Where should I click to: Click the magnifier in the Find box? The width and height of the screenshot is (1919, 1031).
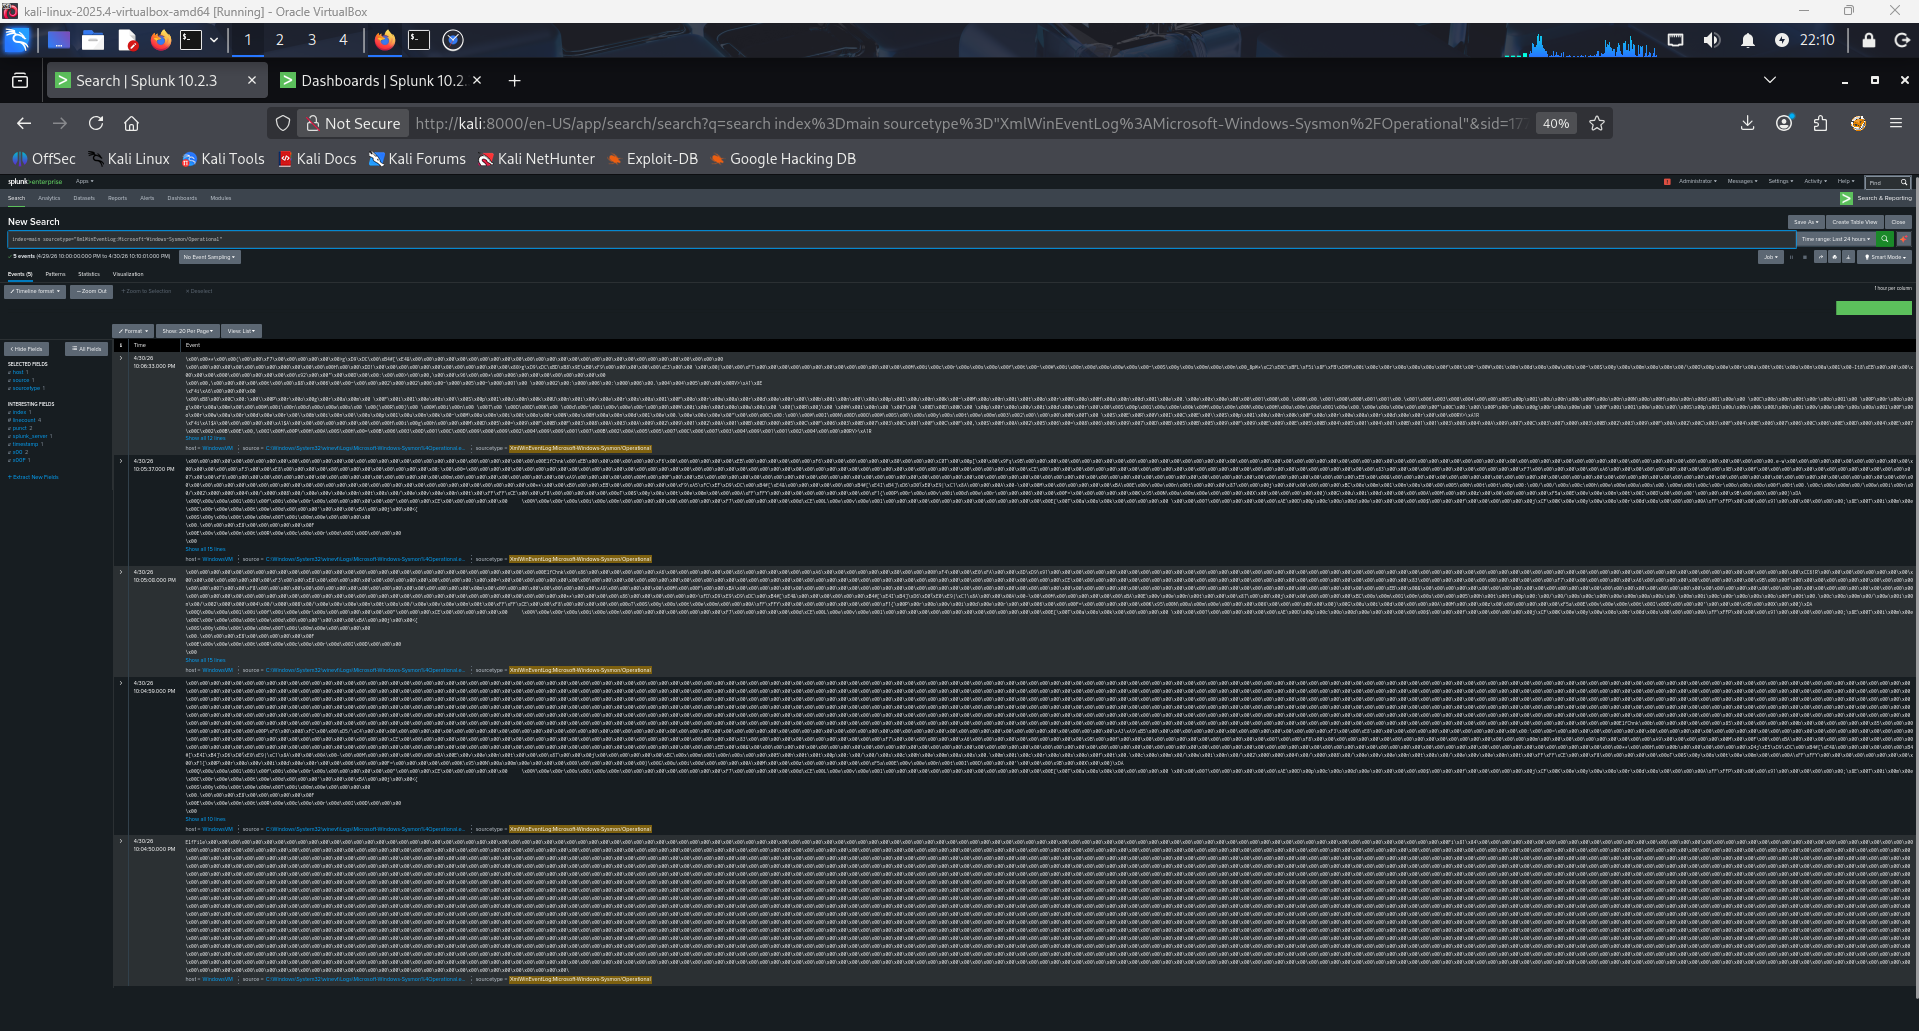click(x=1904, y=182)
